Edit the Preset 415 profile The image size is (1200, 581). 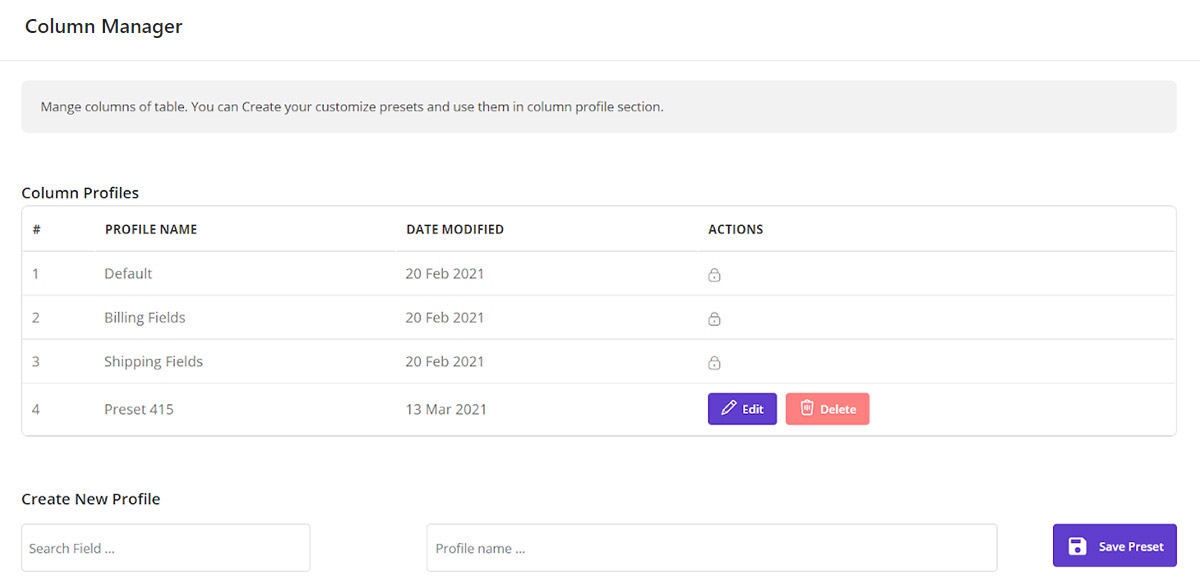coord(742,409)
